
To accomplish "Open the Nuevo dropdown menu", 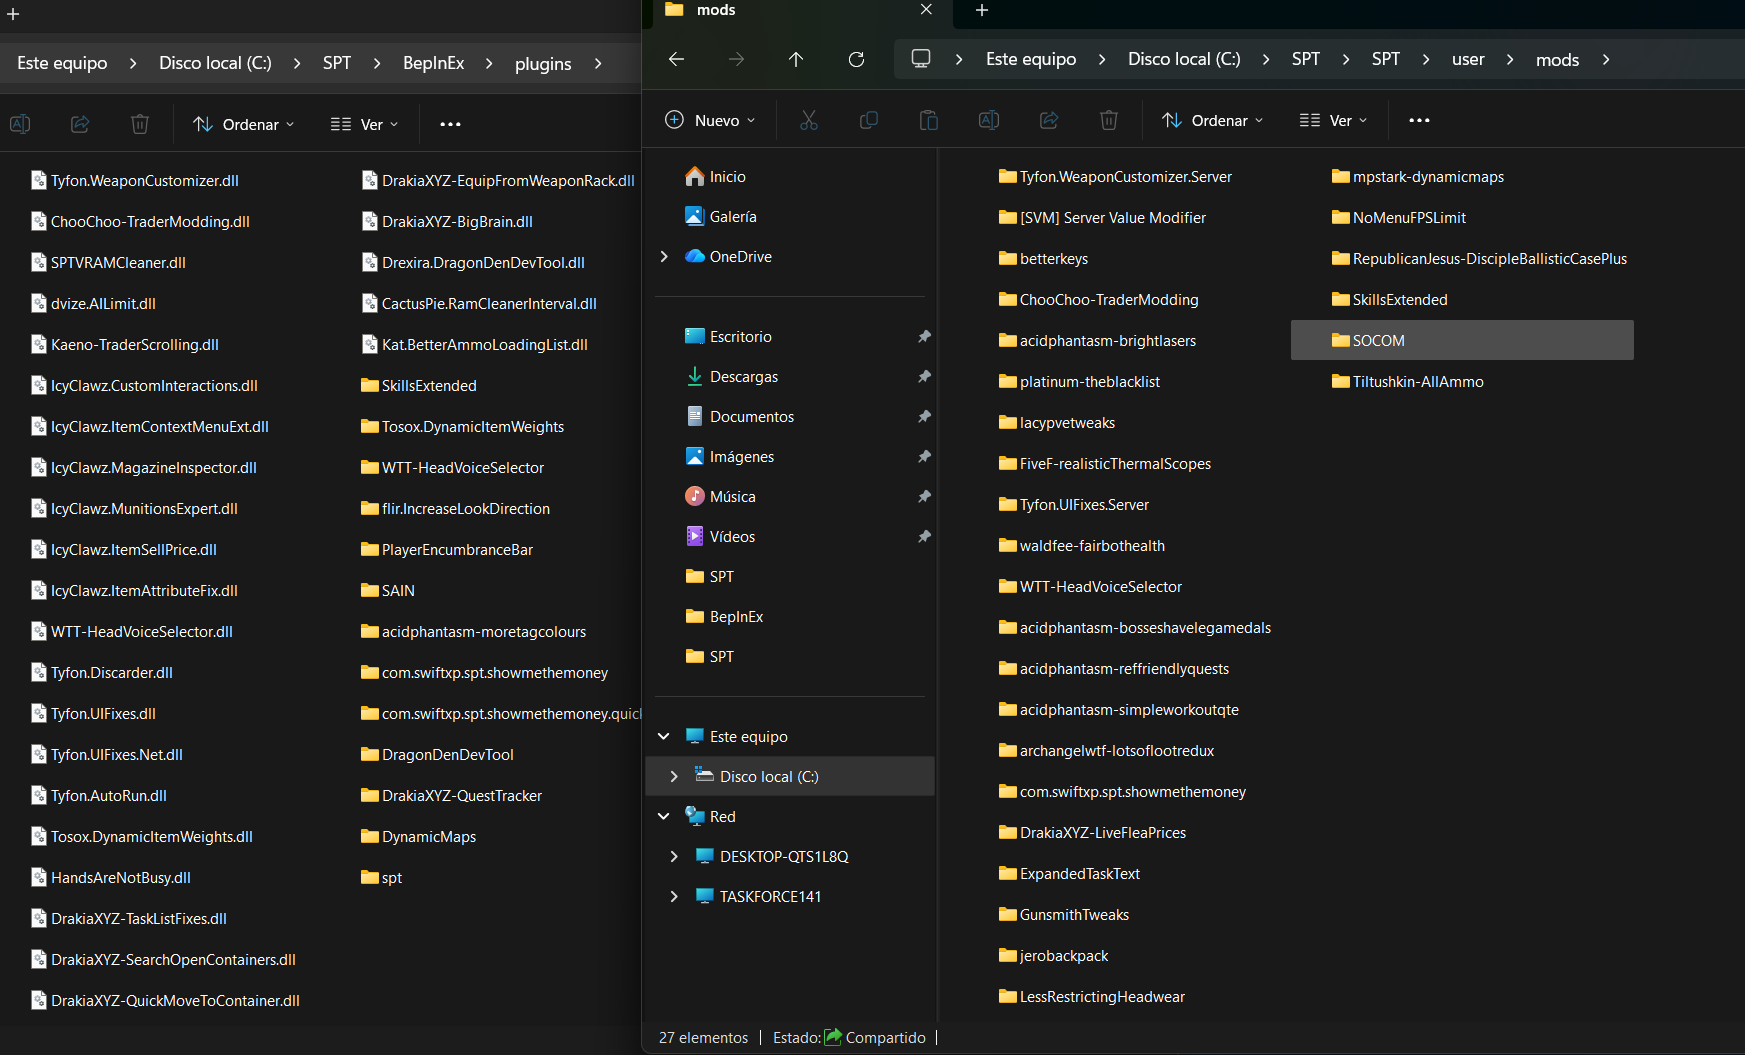I will [x=710, y=120].
